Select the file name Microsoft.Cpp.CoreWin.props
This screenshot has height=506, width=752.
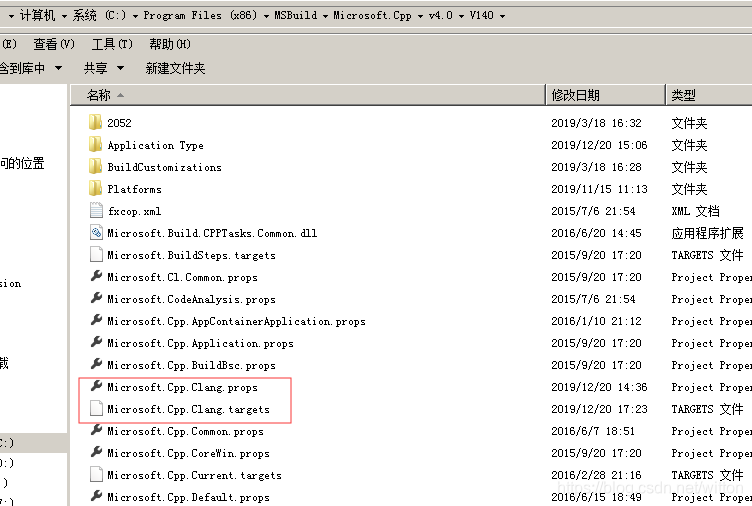(x=188, y=453)
